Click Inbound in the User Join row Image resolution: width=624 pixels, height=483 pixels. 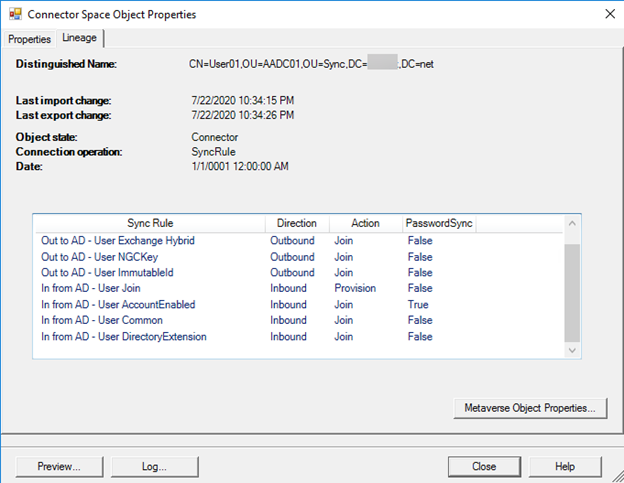pyautogui.click(x=289, y=288)
